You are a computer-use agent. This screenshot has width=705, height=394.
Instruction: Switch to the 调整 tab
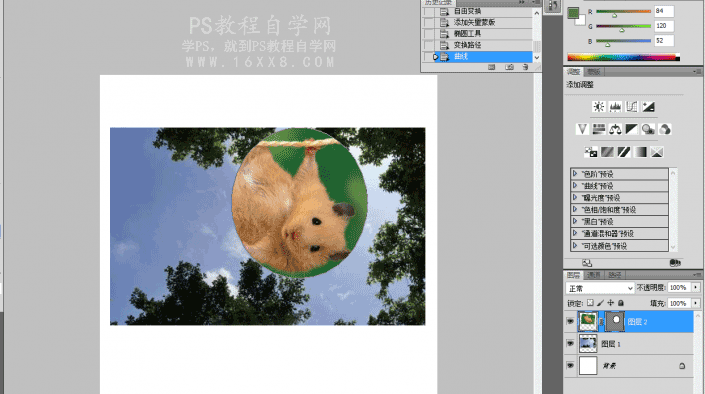(x=573, y=72)
